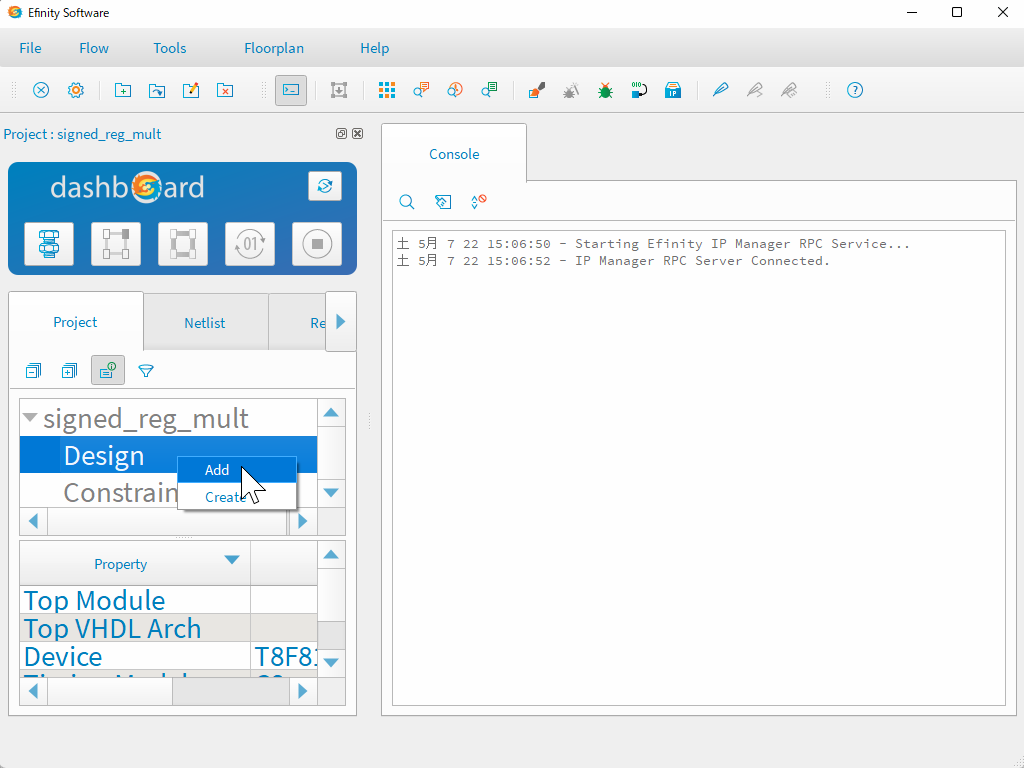1024x768 pixels.
Task: Edit project using the folder-pencil icon
Action: 191,90
